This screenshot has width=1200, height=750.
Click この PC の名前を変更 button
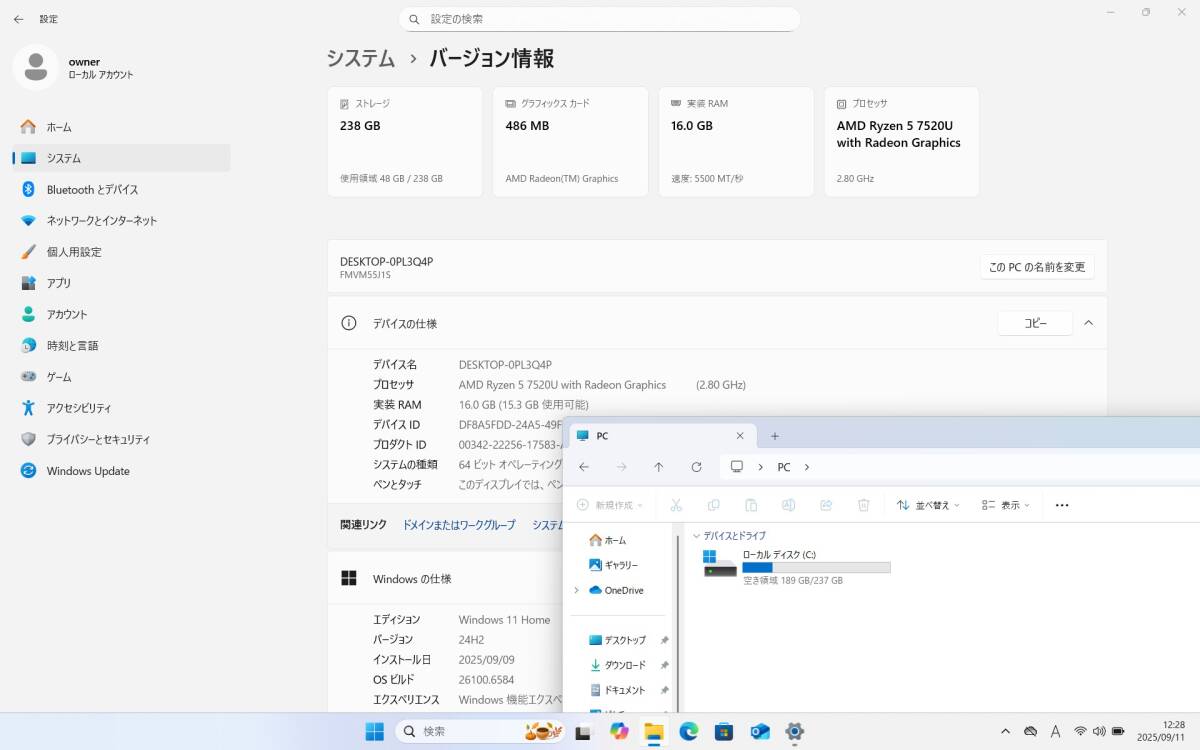click(x=1036, y=267)
